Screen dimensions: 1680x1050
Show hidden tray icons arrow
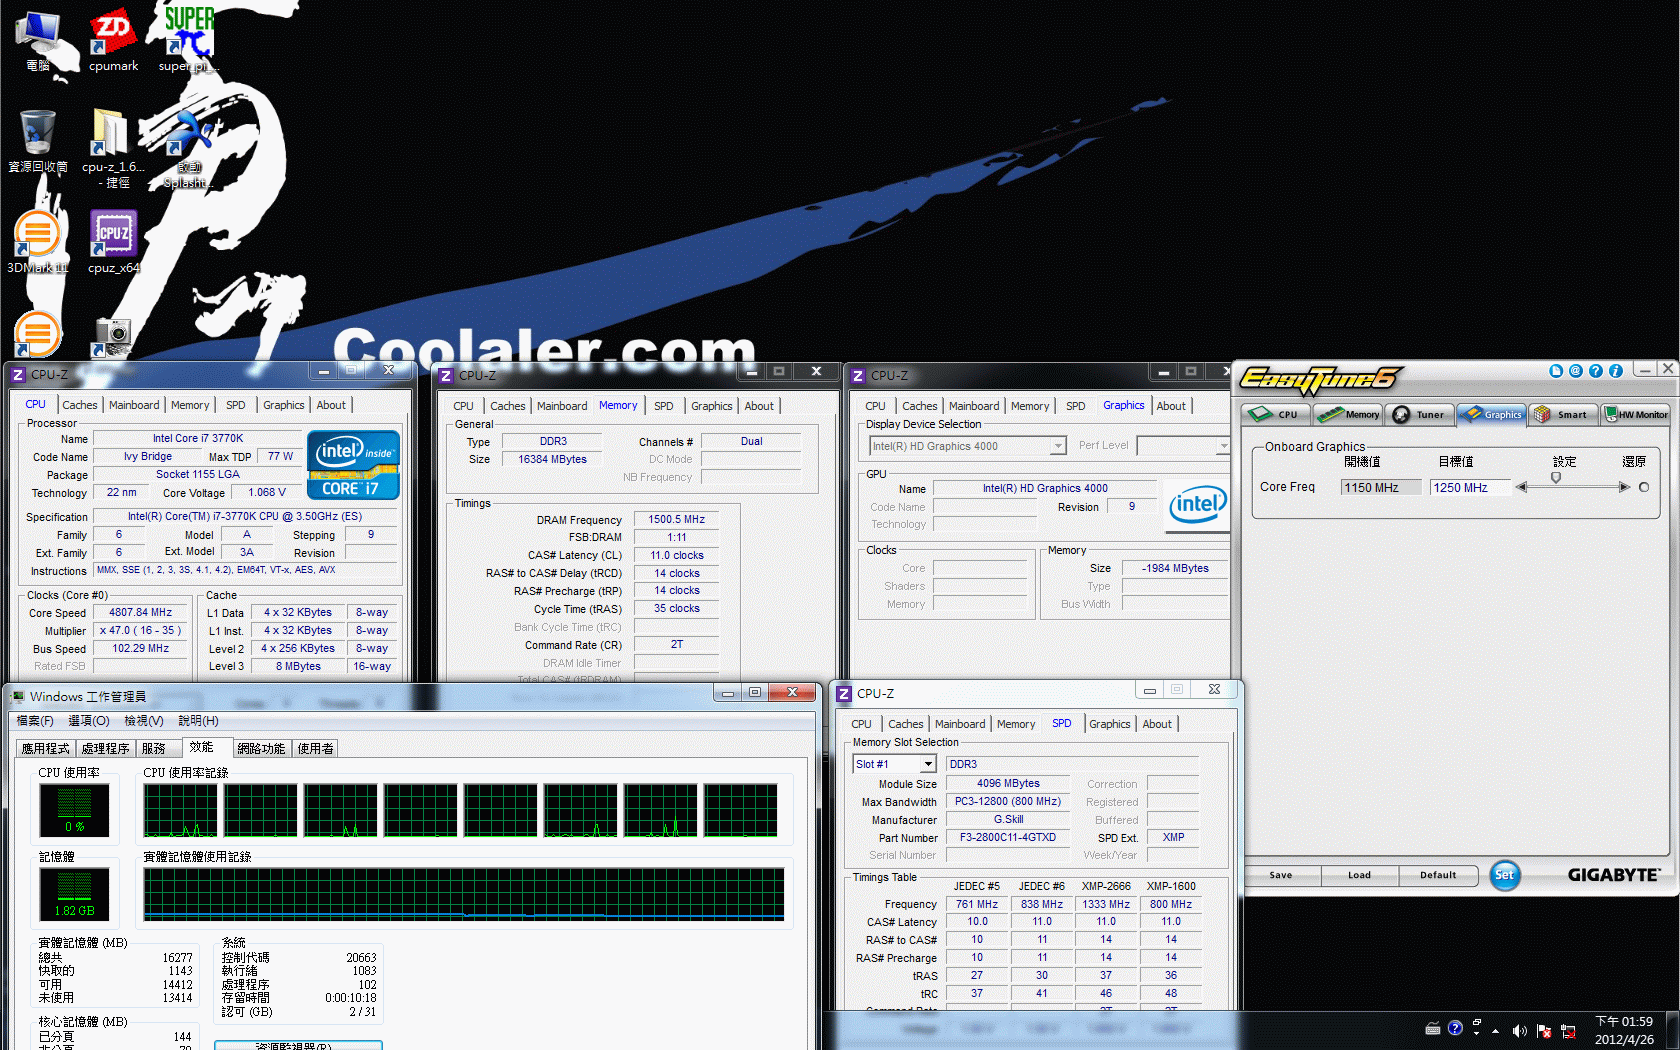[x=1495, y=1031]
